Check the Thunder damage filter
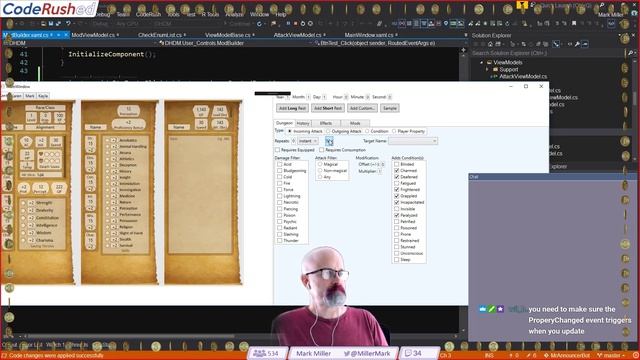This screenshot has height=360, width=640. tap(280, 241)
